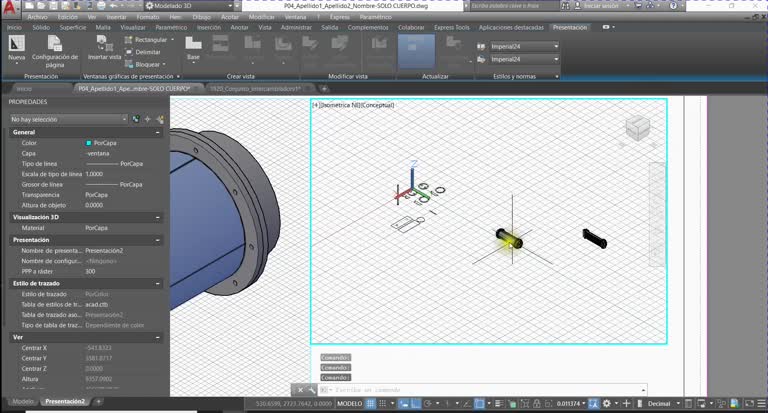Click the Conceptual visual style label
Screen dimensions: 768x413
click(x=378, y=105)
